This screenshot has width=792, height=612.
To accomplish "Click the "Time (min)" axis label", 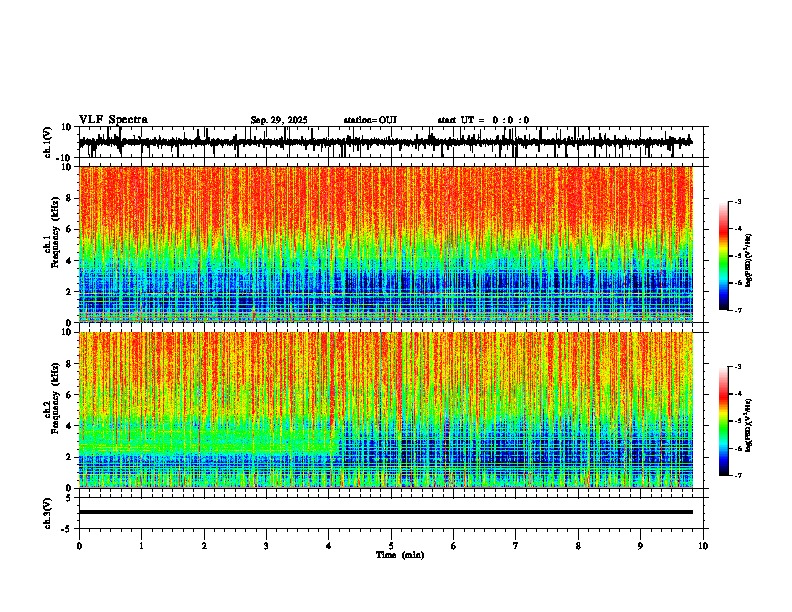I will (x=400, y=555).
